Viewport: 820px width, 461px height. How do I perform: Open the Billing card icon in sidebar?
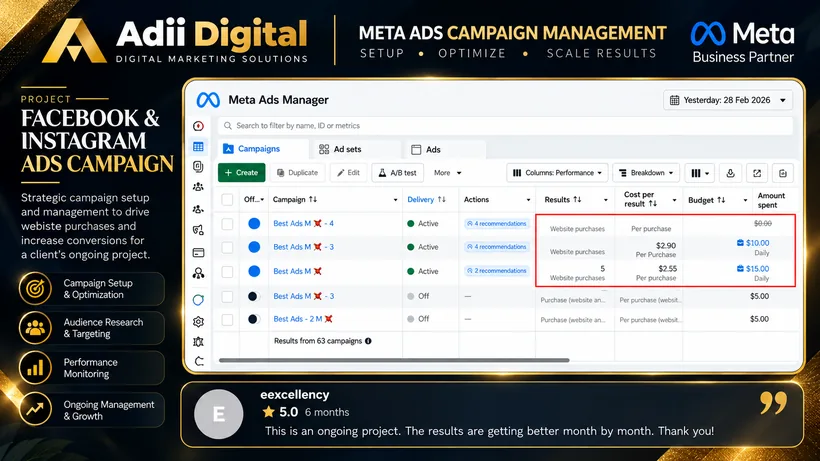[x=198, y=253]
